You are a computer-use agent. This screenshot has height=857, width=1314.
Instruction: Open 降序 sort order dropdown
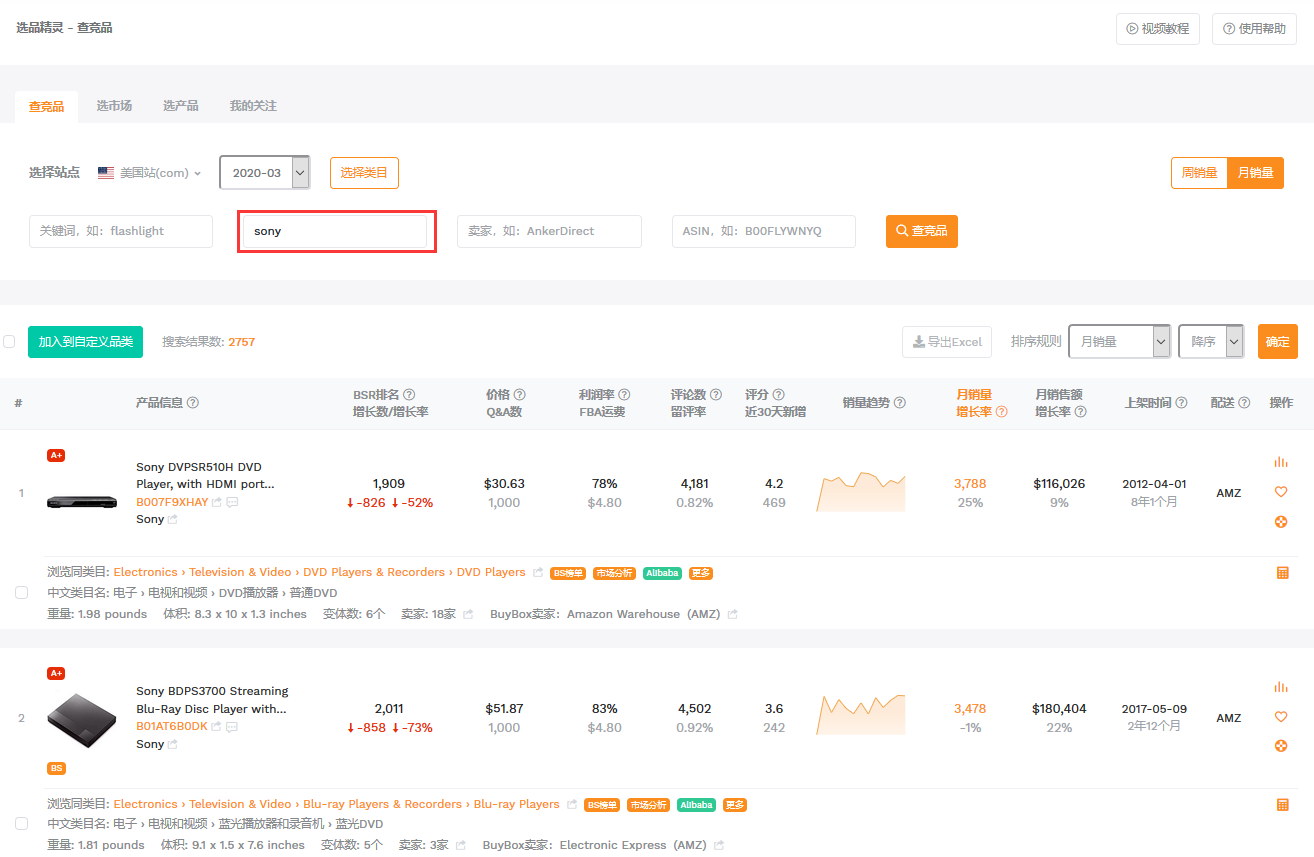pyautogui.click(x=1211, y=341)
